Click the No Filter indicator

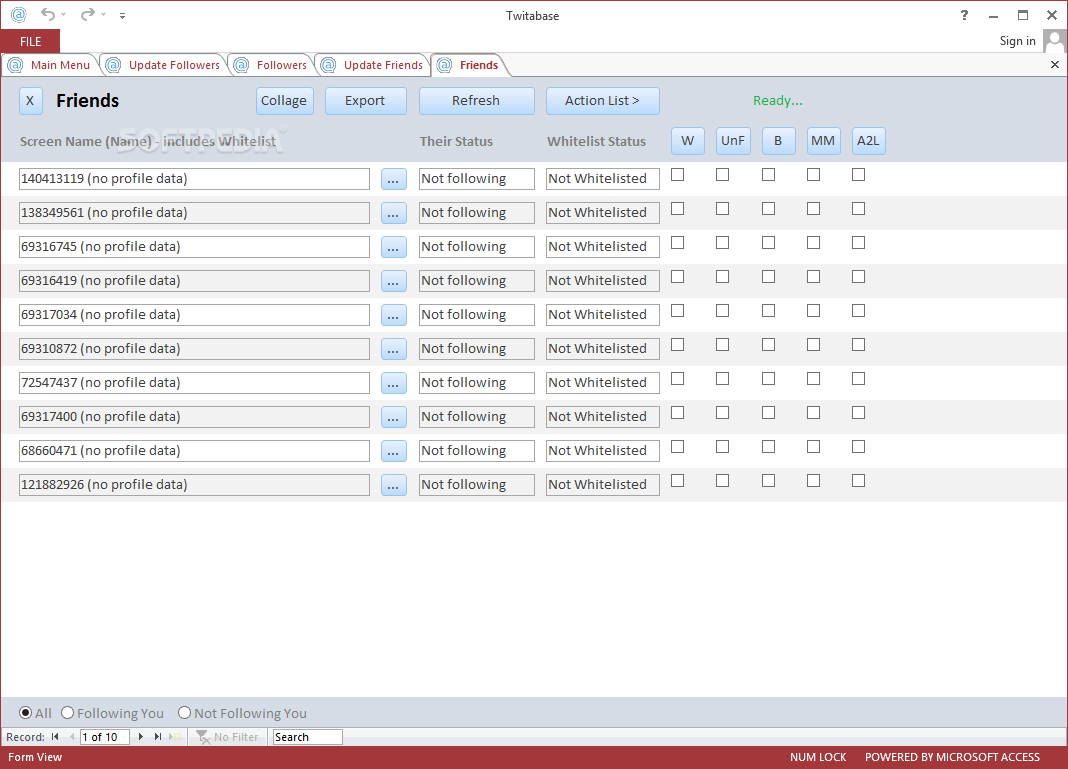tap(227, 737)
